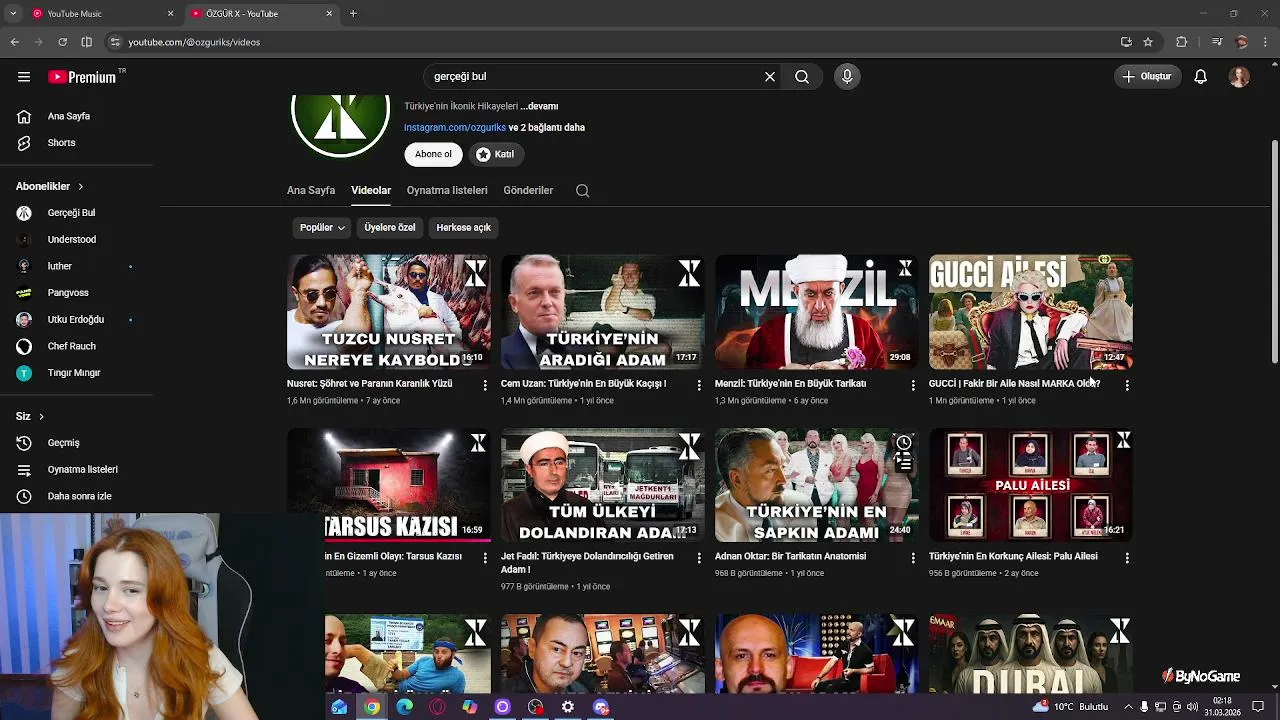Open the account avatar menu
The image size is (1280, 720).
click(1239, 77)
